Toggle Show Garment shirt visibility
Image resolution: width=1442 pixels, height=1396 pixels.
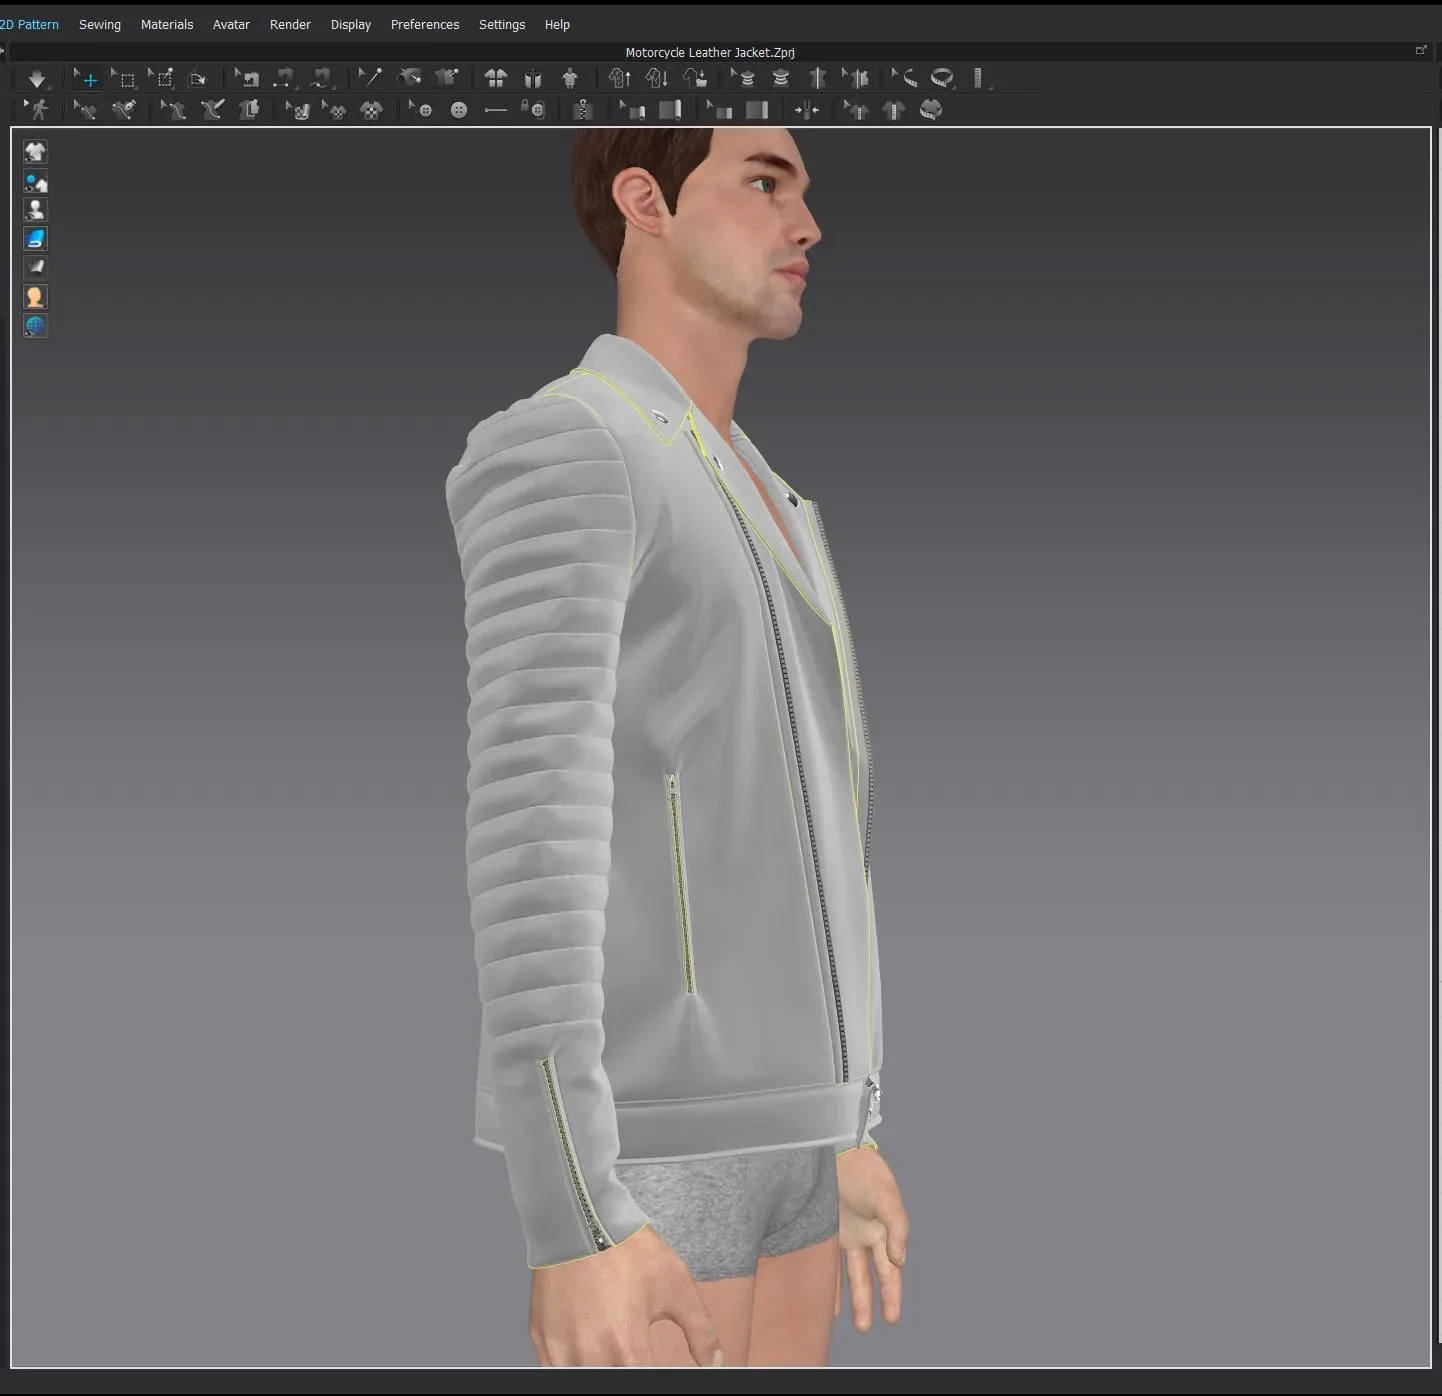pos(35,152)
